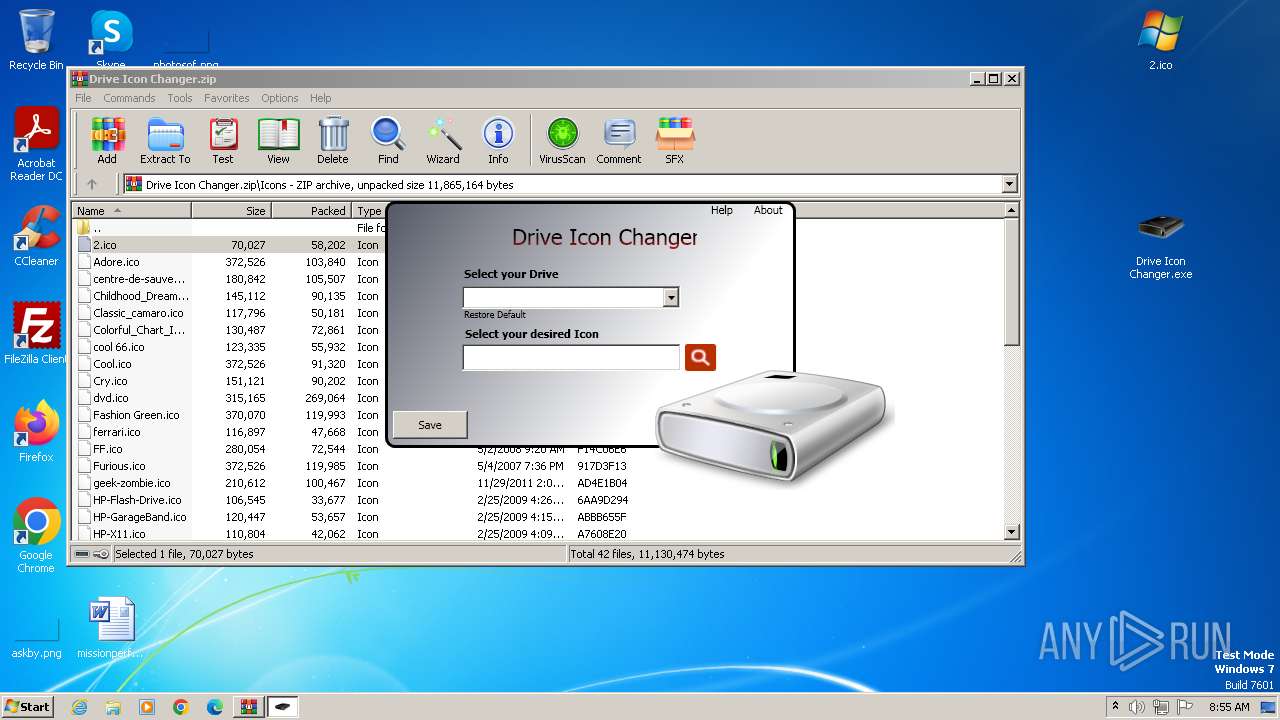Click the SFX toolbar icon
The width and height of the screenshot is (1280, 720).
click(x=675, y=140)
